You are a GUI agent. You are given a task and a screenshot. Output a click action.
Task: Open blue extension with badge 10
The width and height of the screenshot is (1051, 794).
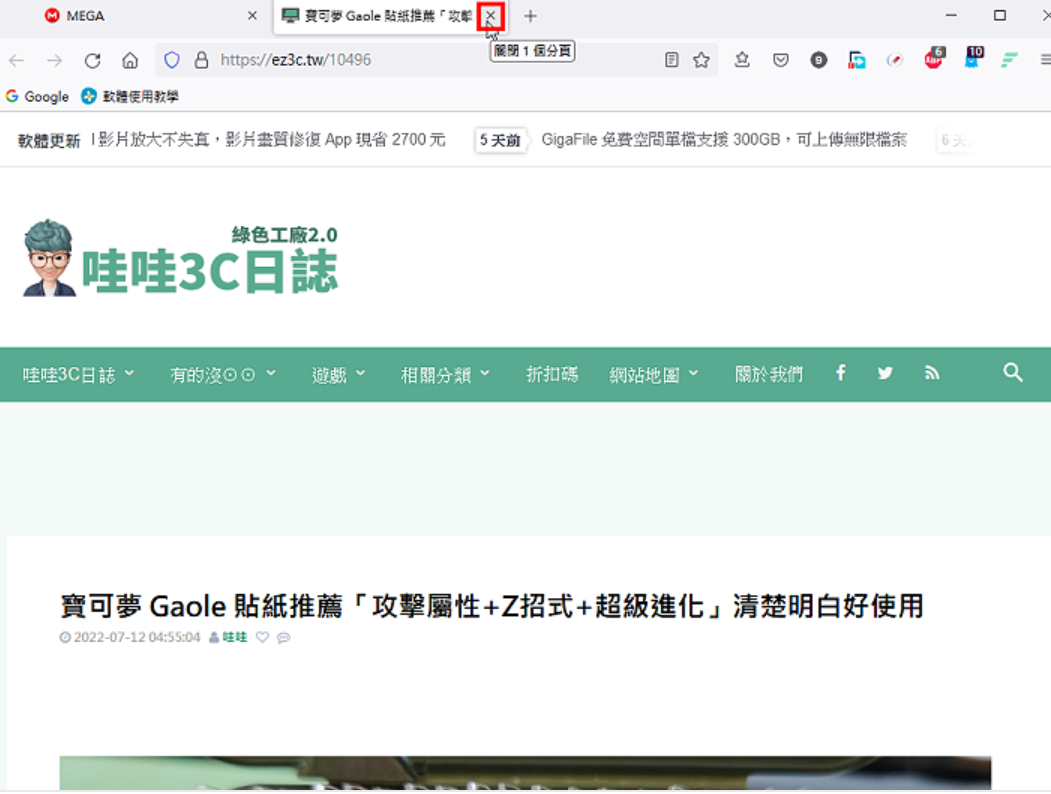coord(973,58)
